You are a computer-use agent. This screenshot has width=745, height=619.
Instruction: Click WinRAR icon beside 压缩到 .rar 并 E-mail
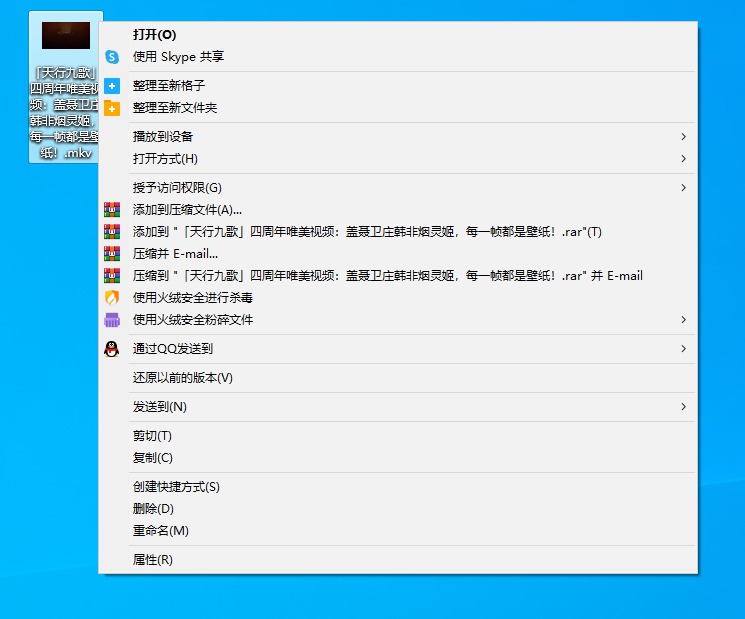tap(112, 276)
